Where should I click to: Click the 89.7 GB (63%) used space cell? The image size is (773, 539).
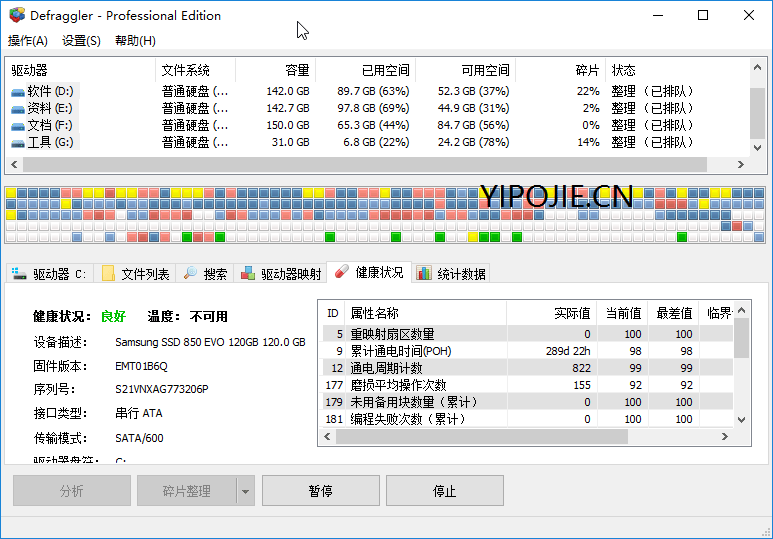click(x=373, y=91)
